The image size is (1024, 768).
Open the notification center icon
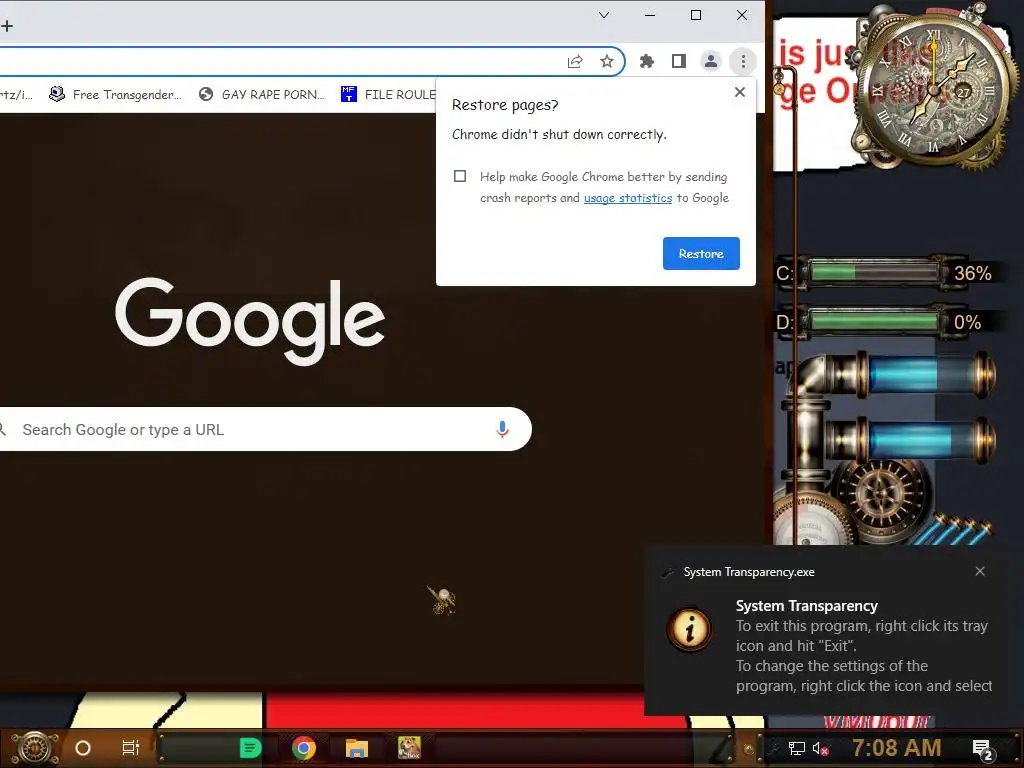click(984, 750)
